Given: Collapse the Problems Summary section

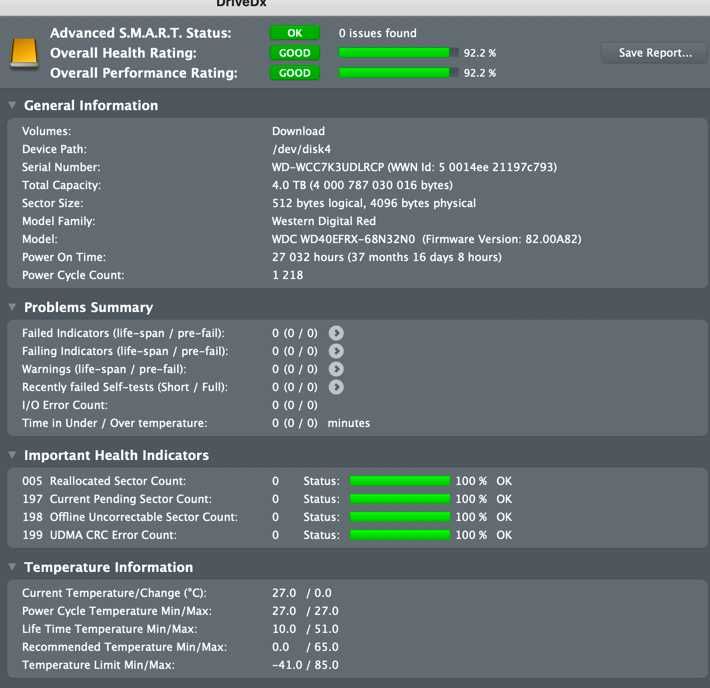Looking at the screenshot, I should point(12,307).
